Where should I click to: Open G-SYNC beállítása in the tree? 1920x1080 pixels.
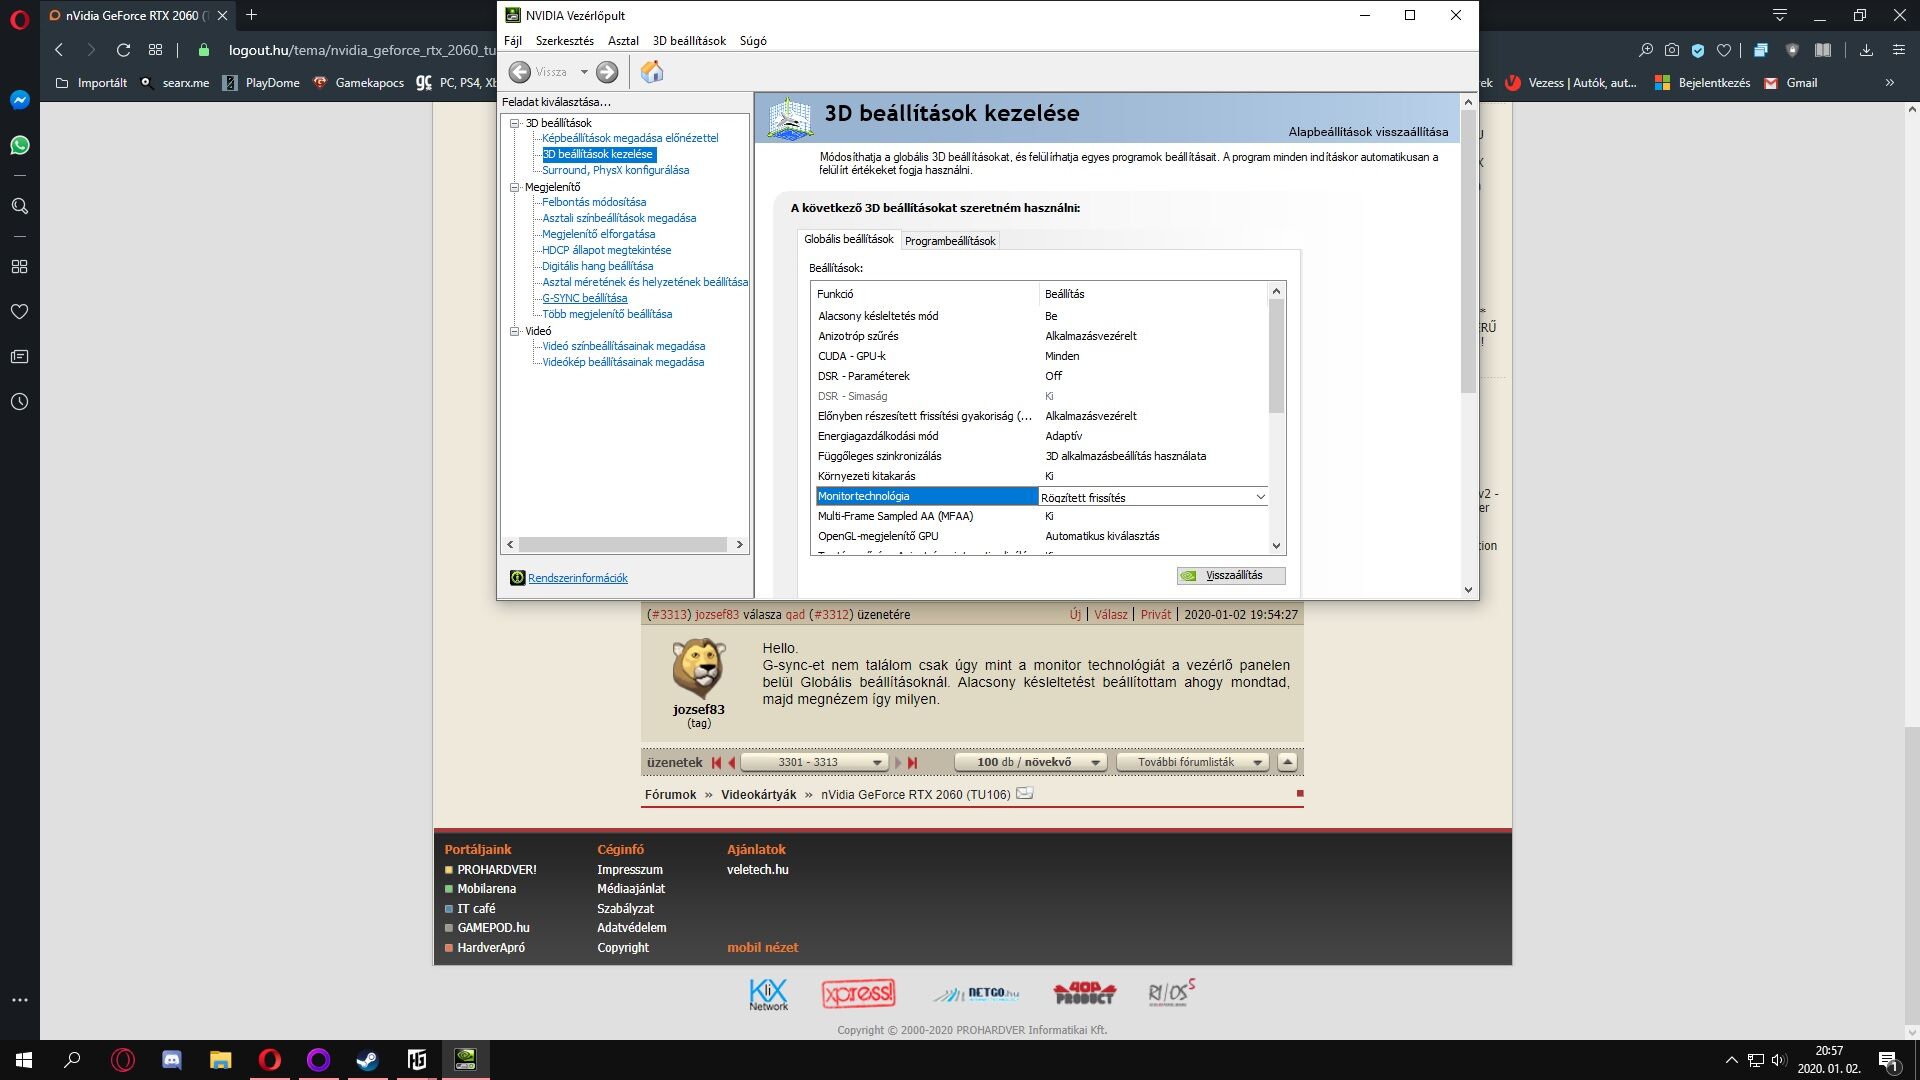pos(585,298)
